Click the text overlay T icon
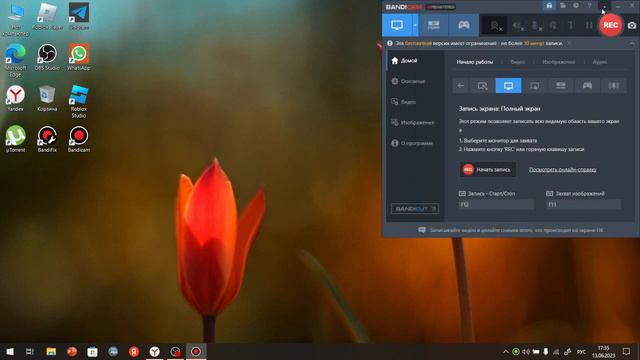This screenshot has height=360, width=640. tap(571, 26)
